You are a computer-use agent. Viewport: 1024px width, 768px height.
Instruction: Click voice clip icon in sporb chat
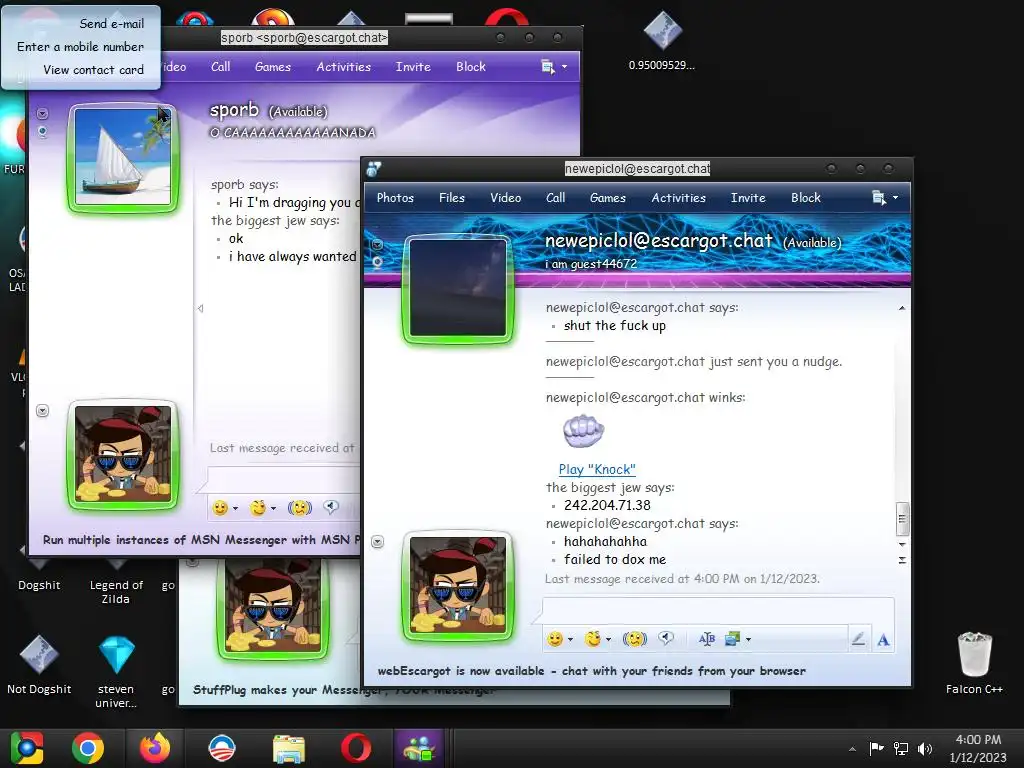331,507
